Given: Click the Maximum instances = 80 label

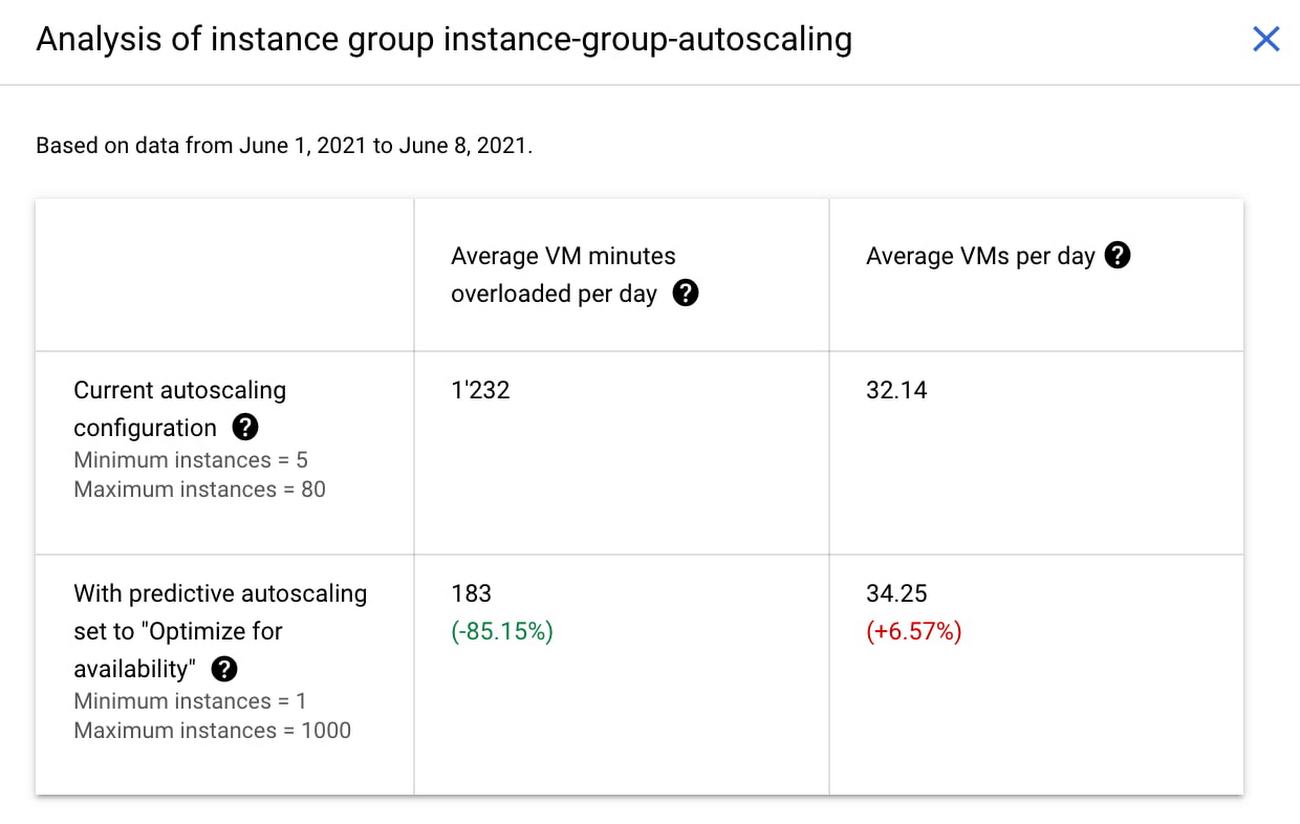Looking at the screenshot, I should pos(199,489).
